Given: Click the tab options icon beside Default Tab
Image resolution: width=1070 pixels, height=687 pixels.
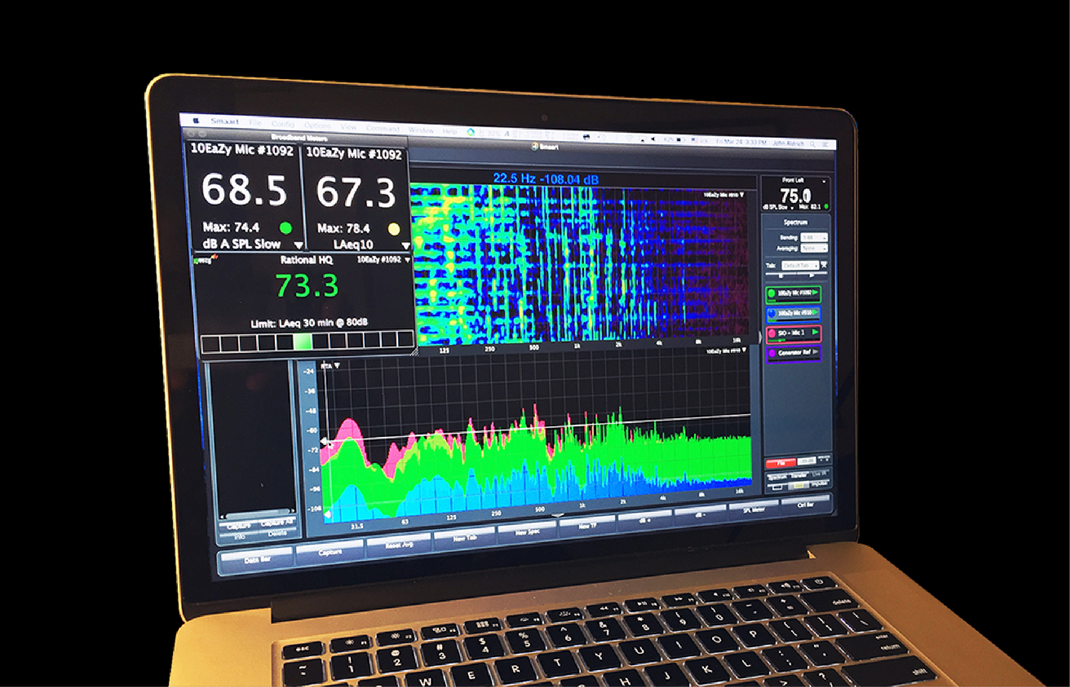Looking at the screenshot, I should (x=824, y=266).
